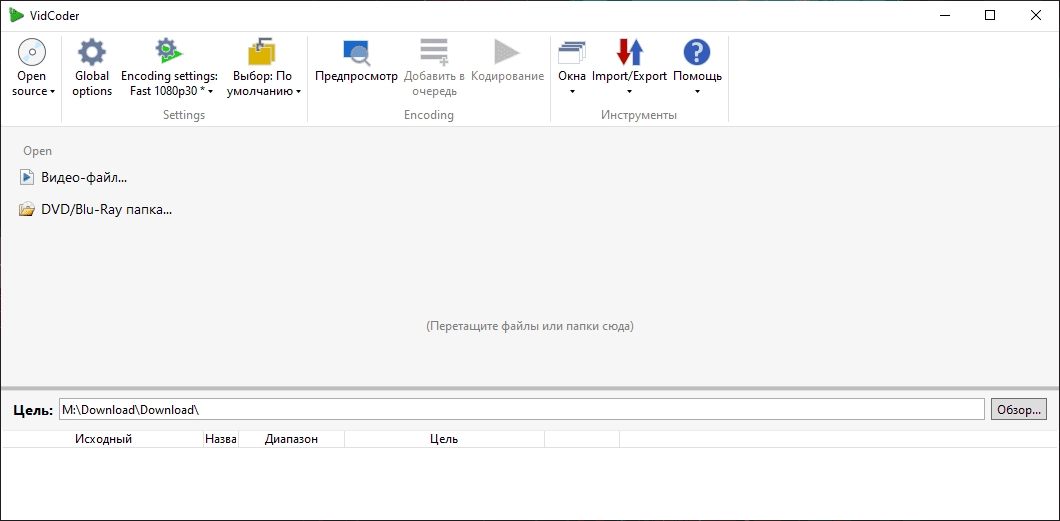The image size is (1060, 521).
Task: Expand the Окна dropdown arrow
Action: pos(572,92)
